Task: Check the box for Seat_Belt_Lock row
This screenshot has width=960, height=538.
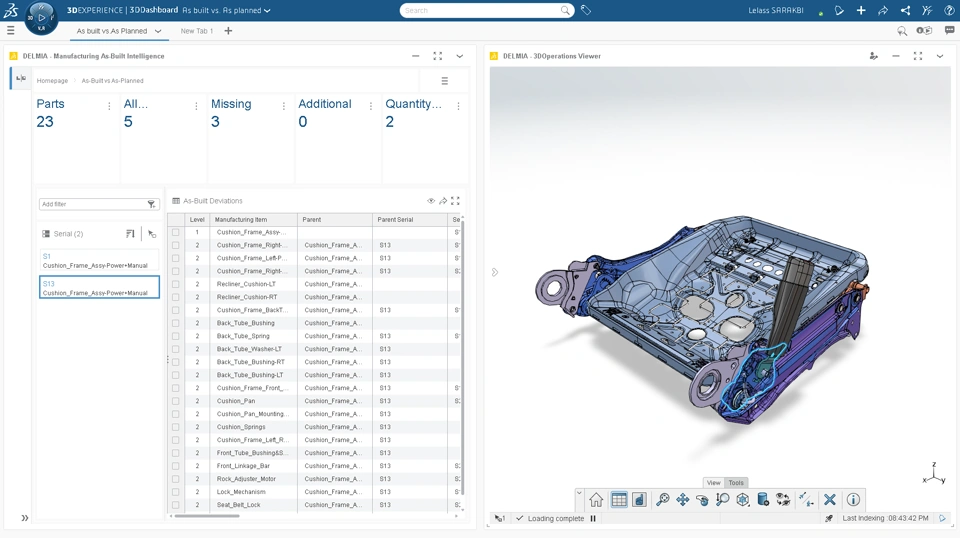Action: click(176, 505)
